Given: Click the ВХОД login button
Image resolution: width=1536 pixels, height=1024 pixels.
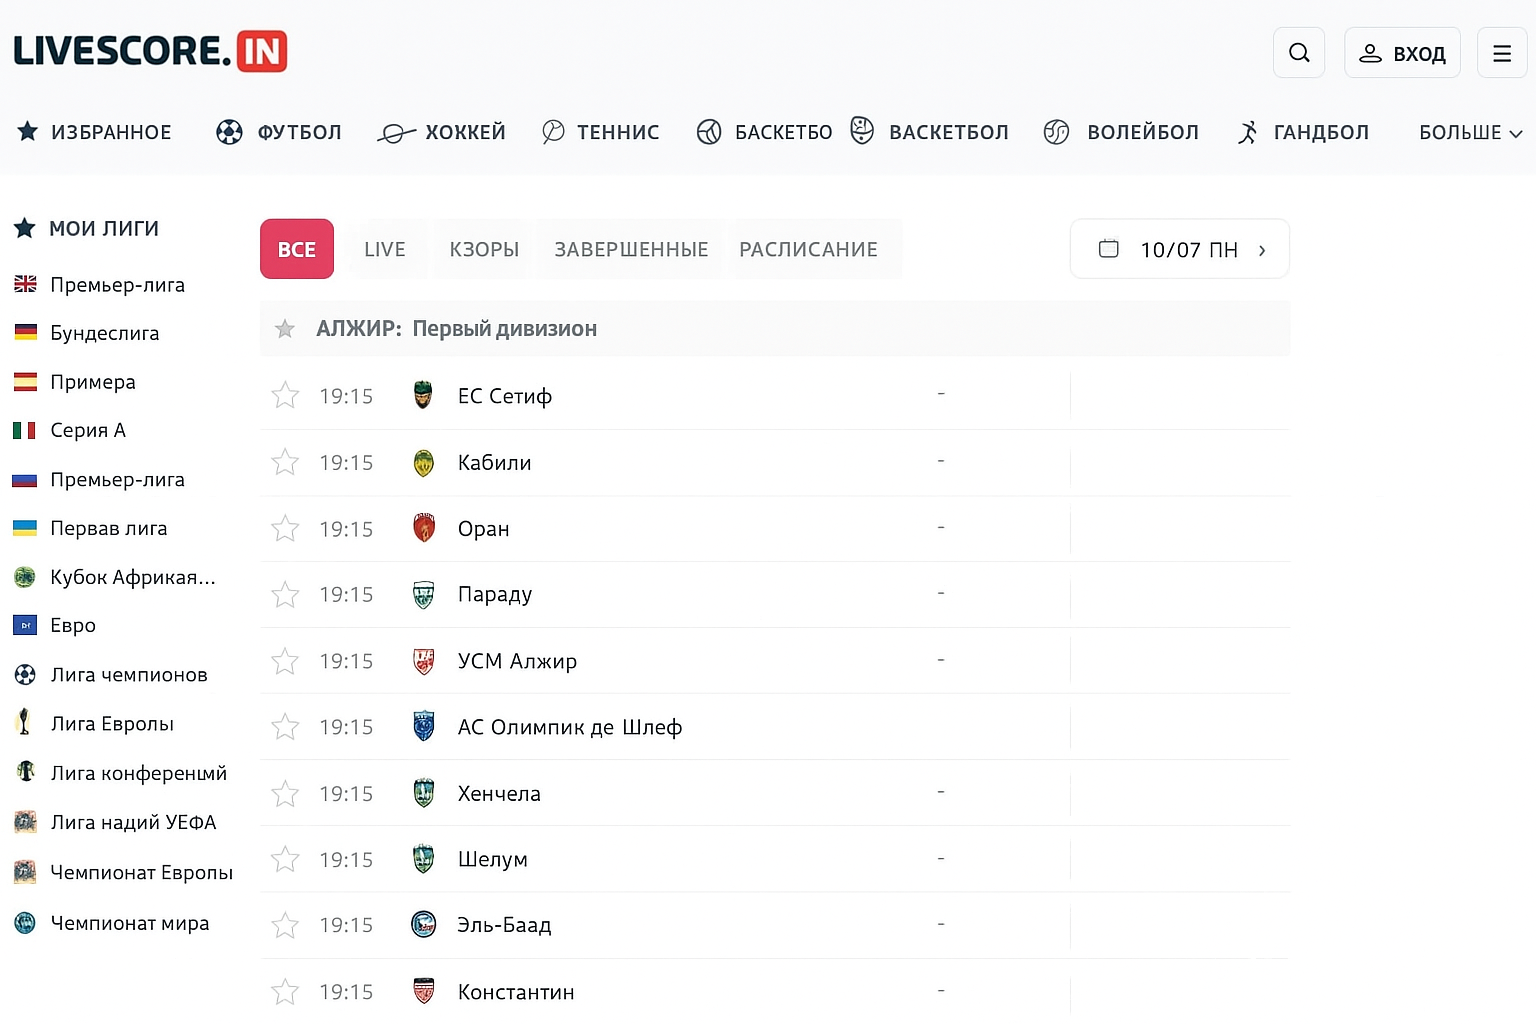Looking at the screenshot, I should (x=1402, y=52).
